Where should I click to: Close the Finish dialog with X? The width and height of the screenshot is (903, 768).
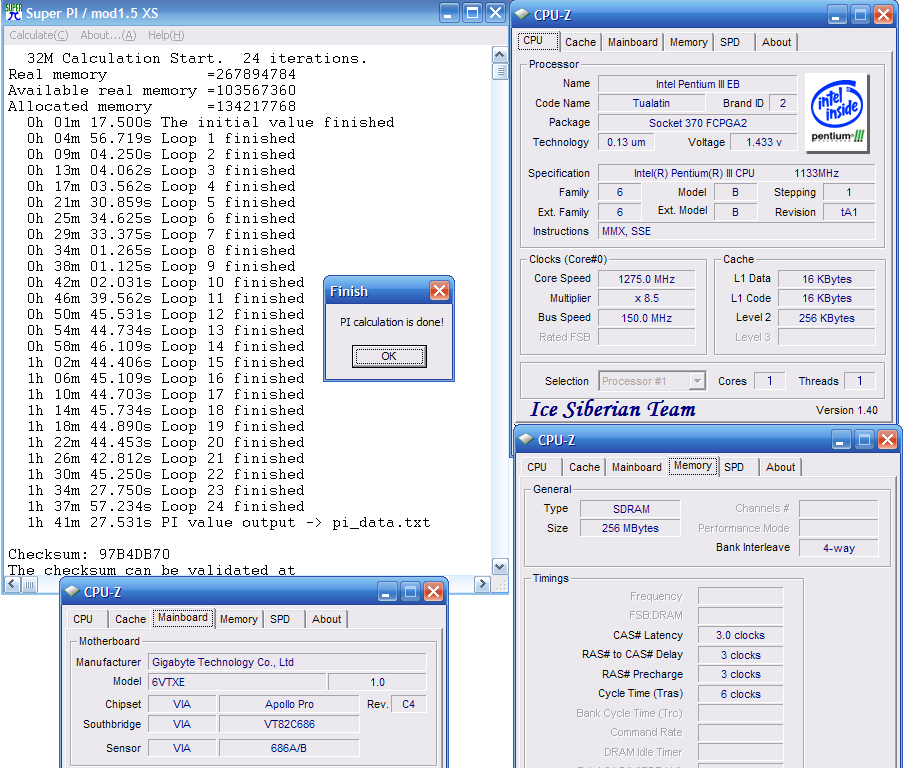(x=439, y=291)
